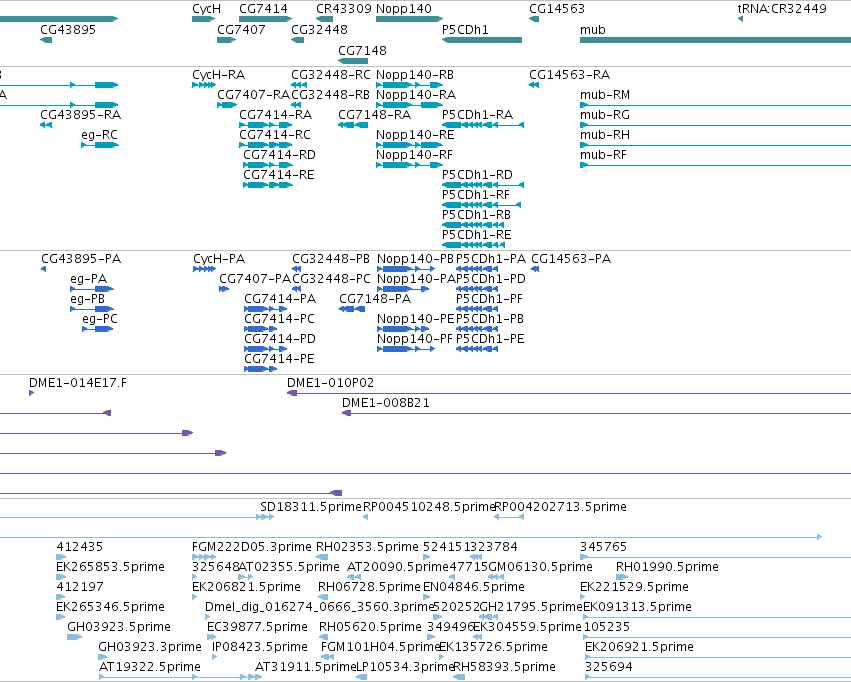This screenshot has height=682, width=851.
Task: Select the AT19322.5prime EST label
Action: (150, 667)
